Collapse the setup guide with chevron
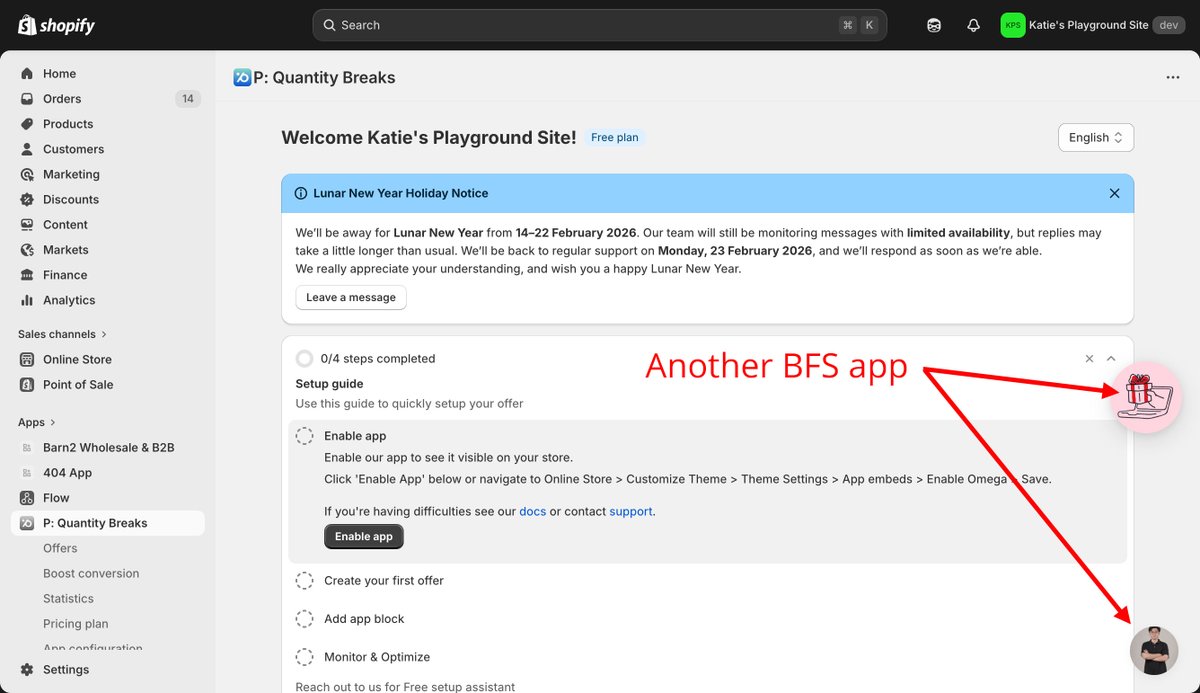 (x=1111, y=359)
